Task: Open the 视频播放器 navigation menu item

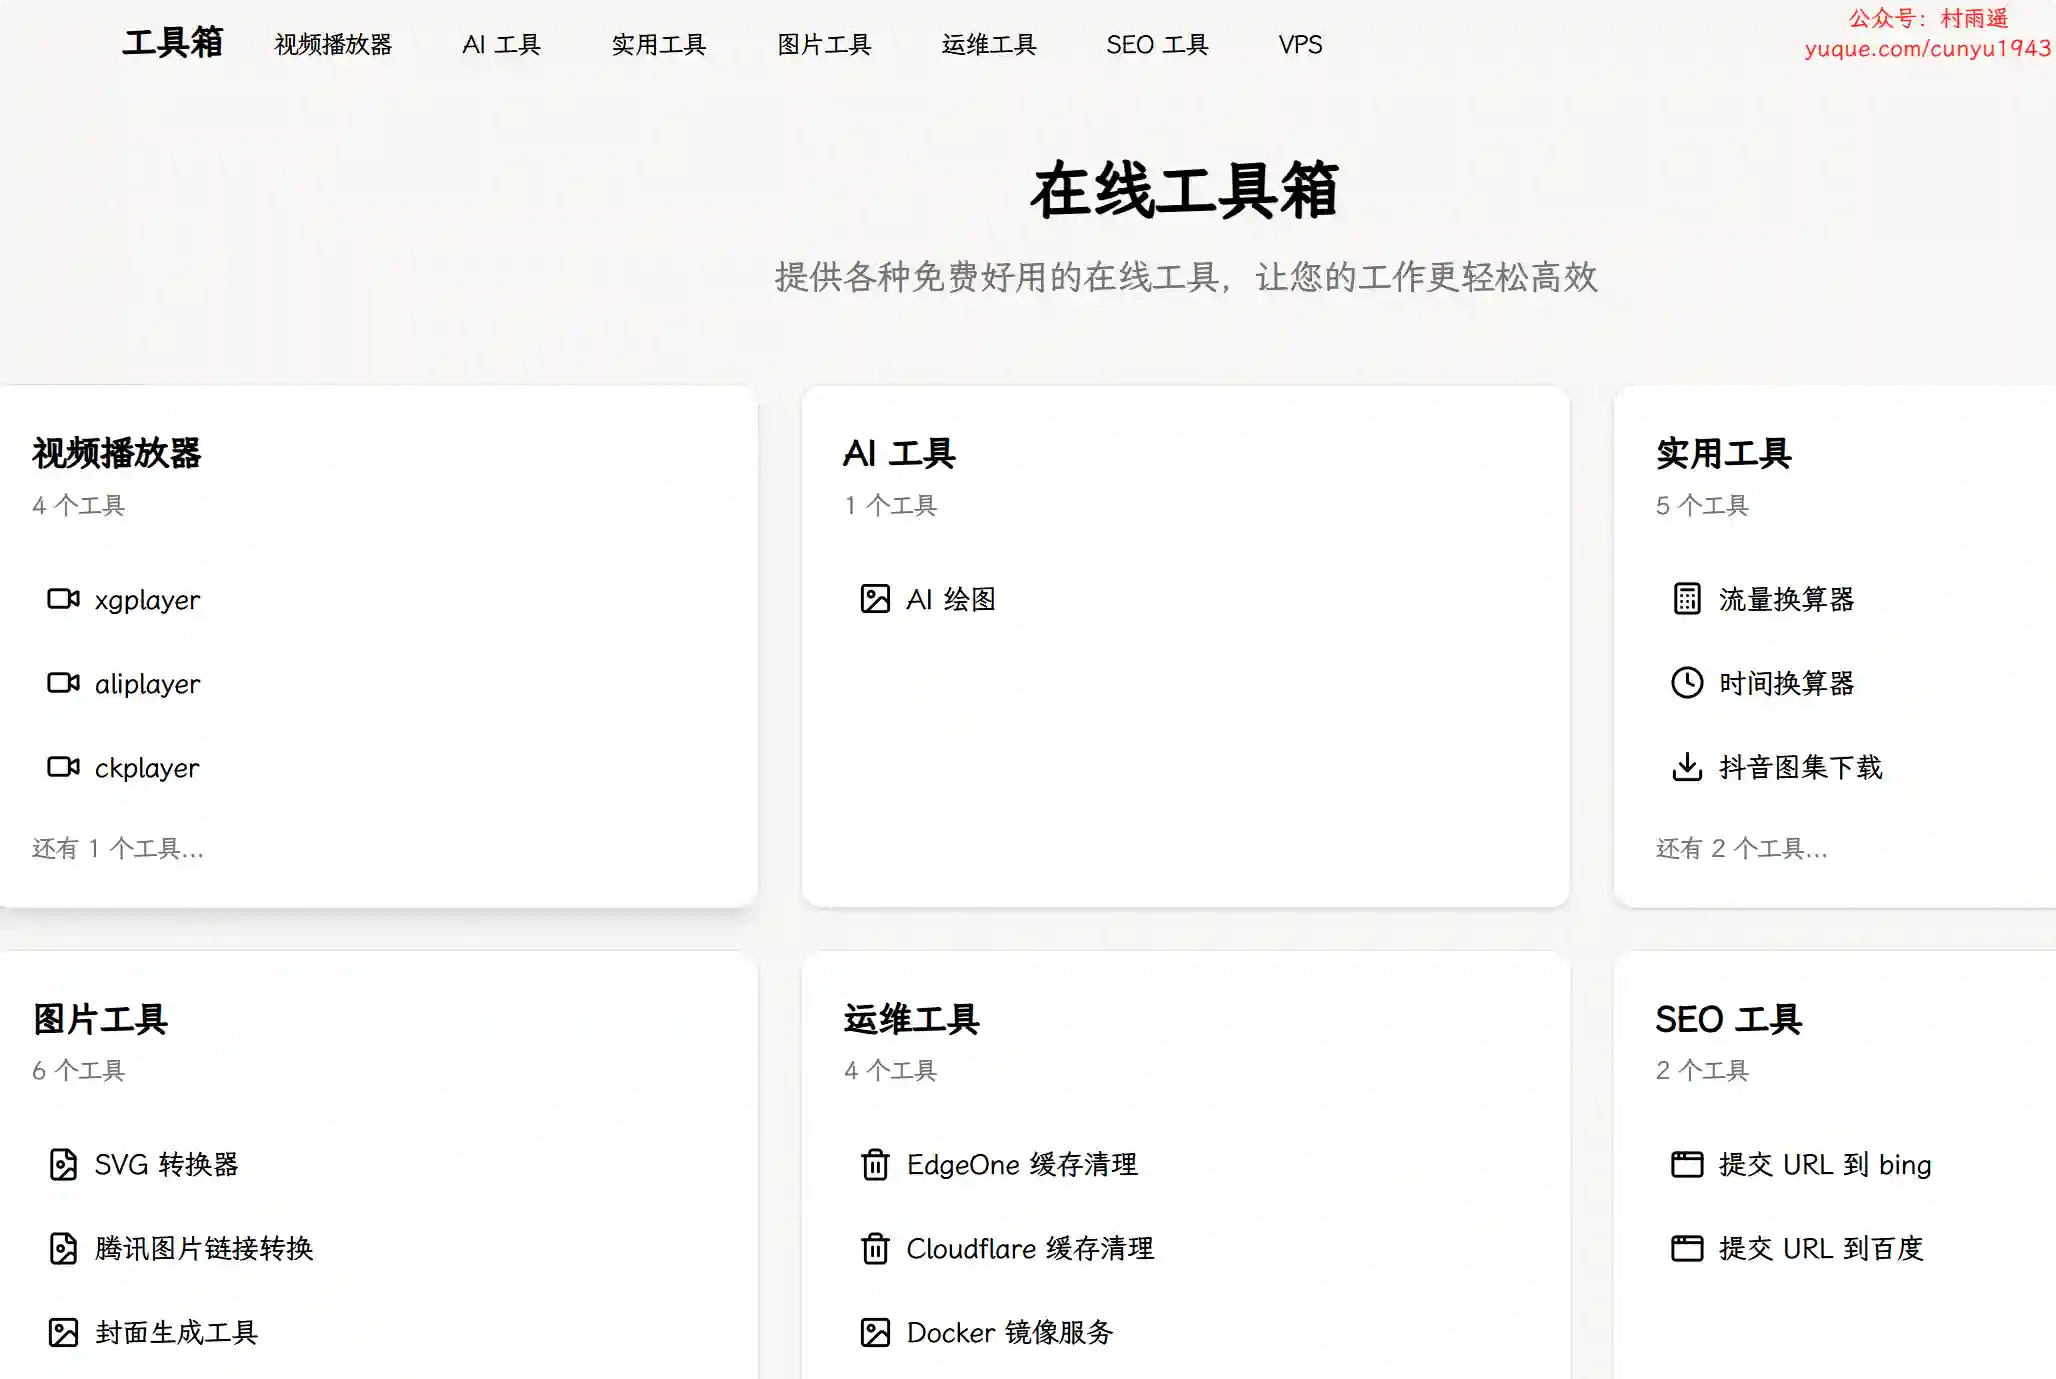Action: 333,45
